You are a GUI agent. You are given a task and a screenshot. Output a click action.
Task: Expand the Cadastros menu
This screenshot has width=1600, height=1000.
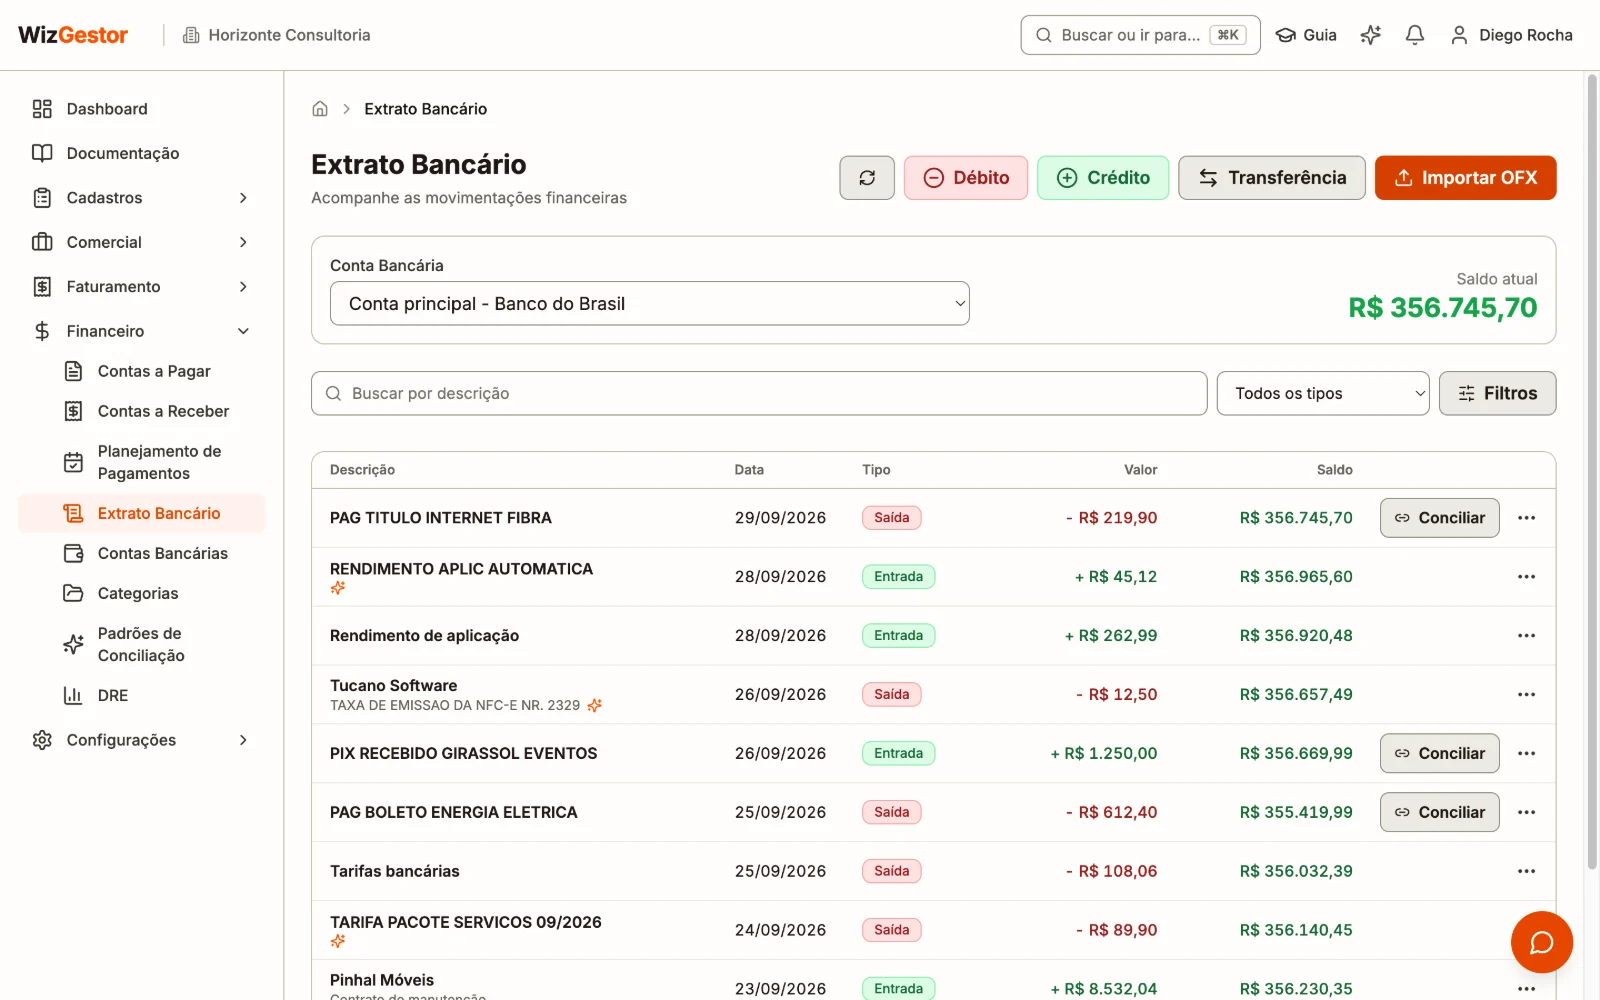(141, 198)
